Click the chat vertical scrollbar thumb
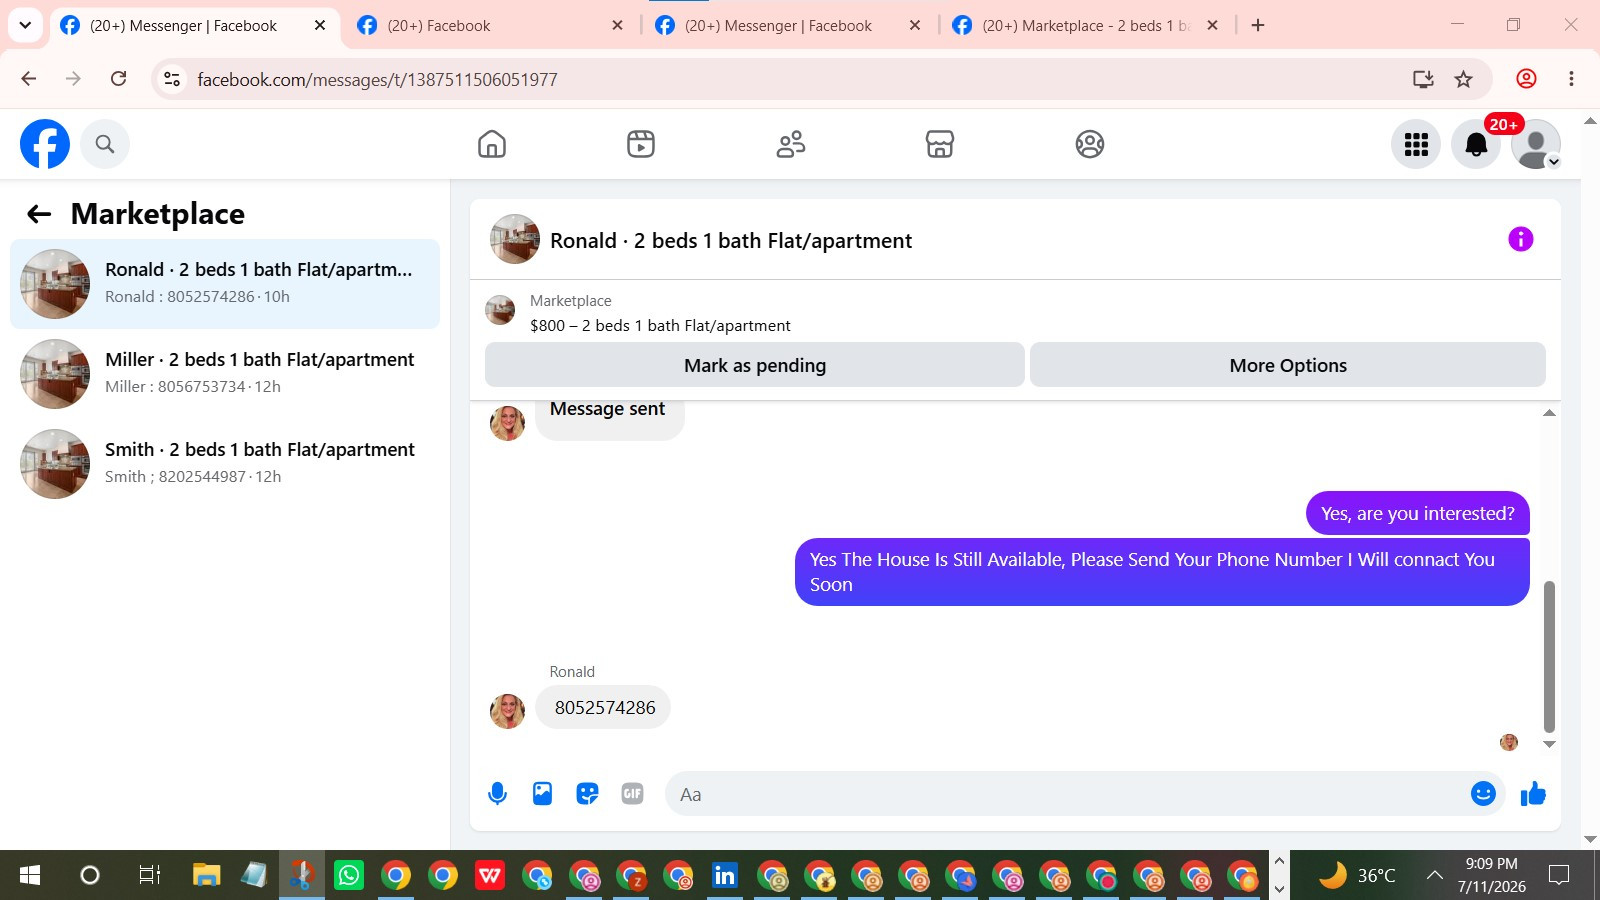The width and height of the screenshot is (1600, 900). (1550, 657)
